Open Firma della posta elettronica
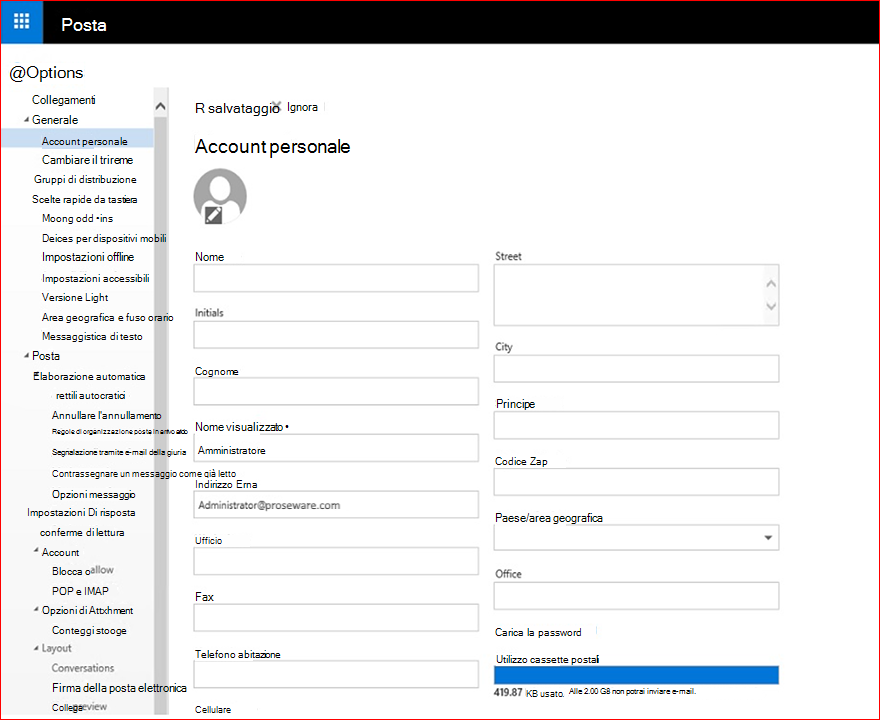The height and width of the screenshot is (720, 880). click(x=119, y=688)
